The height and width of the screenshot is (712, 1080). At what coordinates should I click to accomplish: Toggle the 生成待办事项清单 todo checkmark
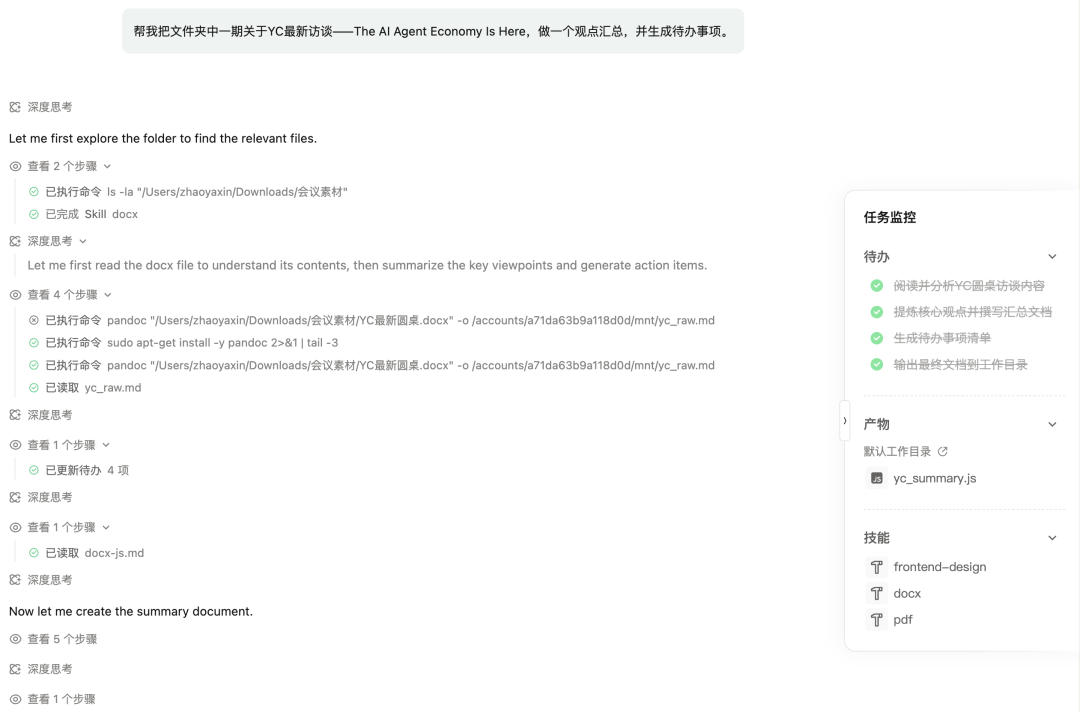click(x=877, y=339)
